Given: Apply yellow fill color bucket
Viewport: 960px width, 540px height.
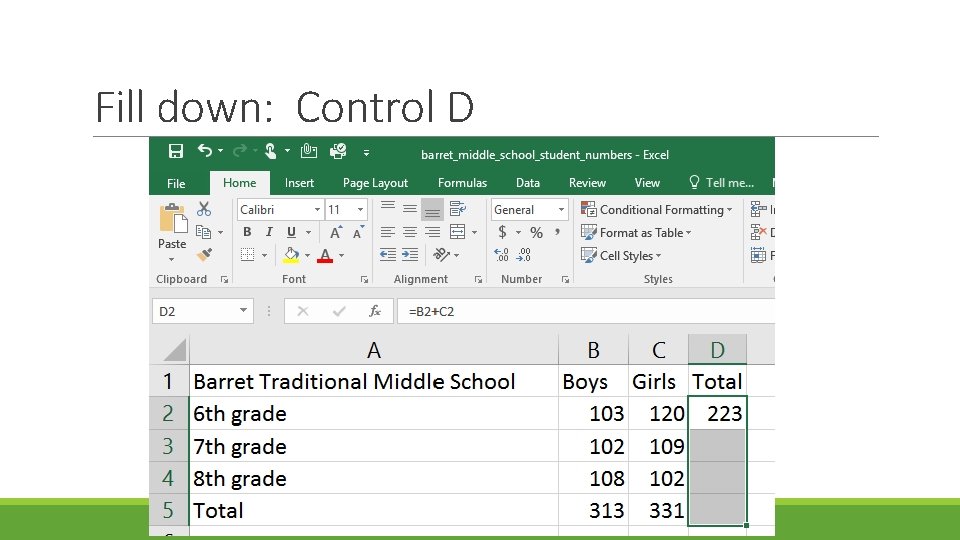Looking at the screenshot, I should tap(291, 255).
